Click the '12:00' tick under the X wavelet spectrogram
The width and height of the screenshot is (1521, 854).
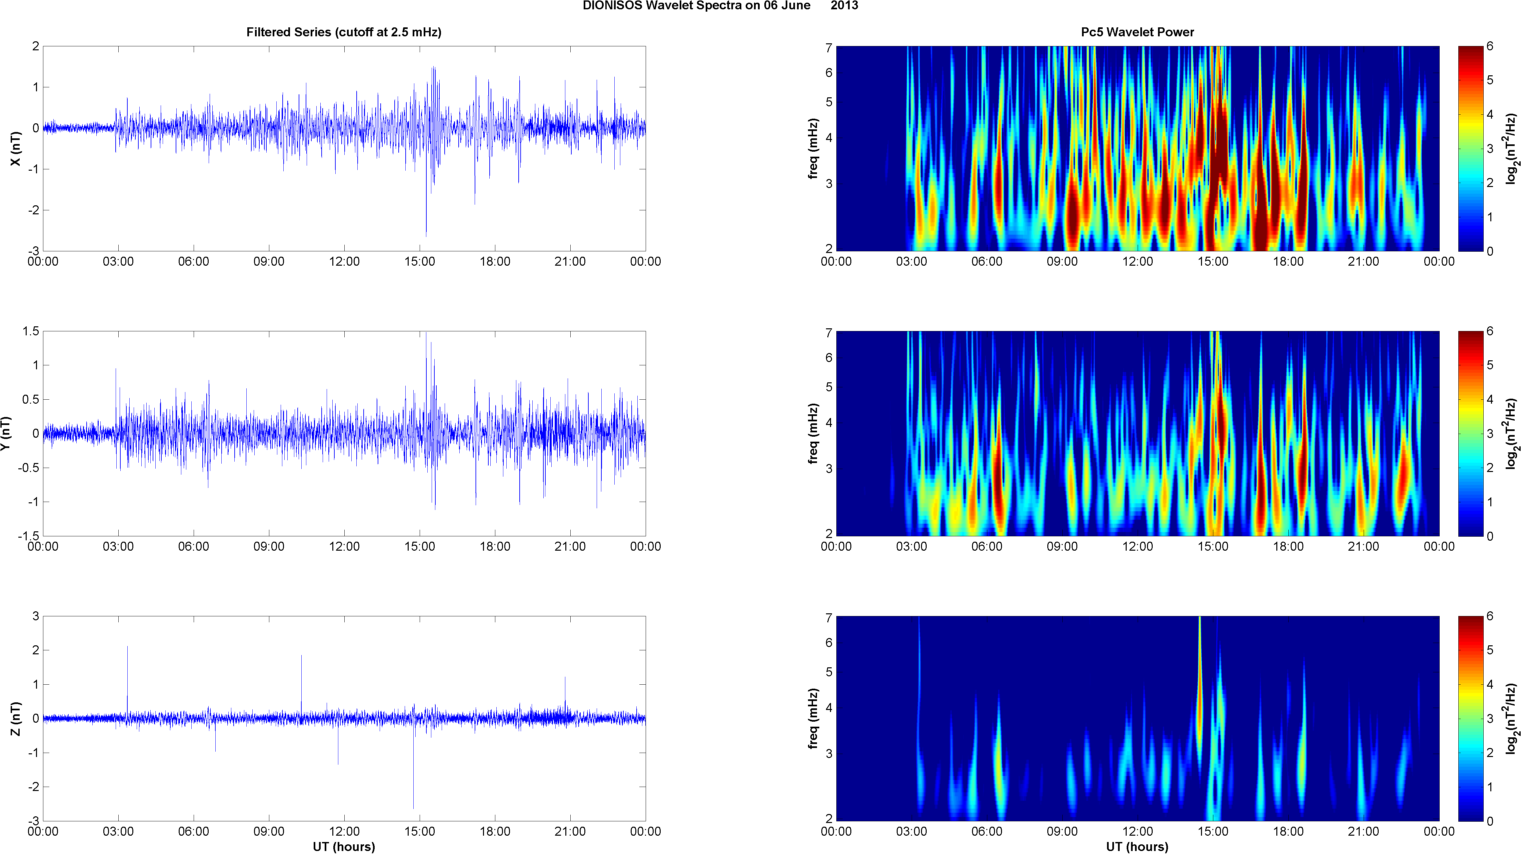tap(1138, 262)
